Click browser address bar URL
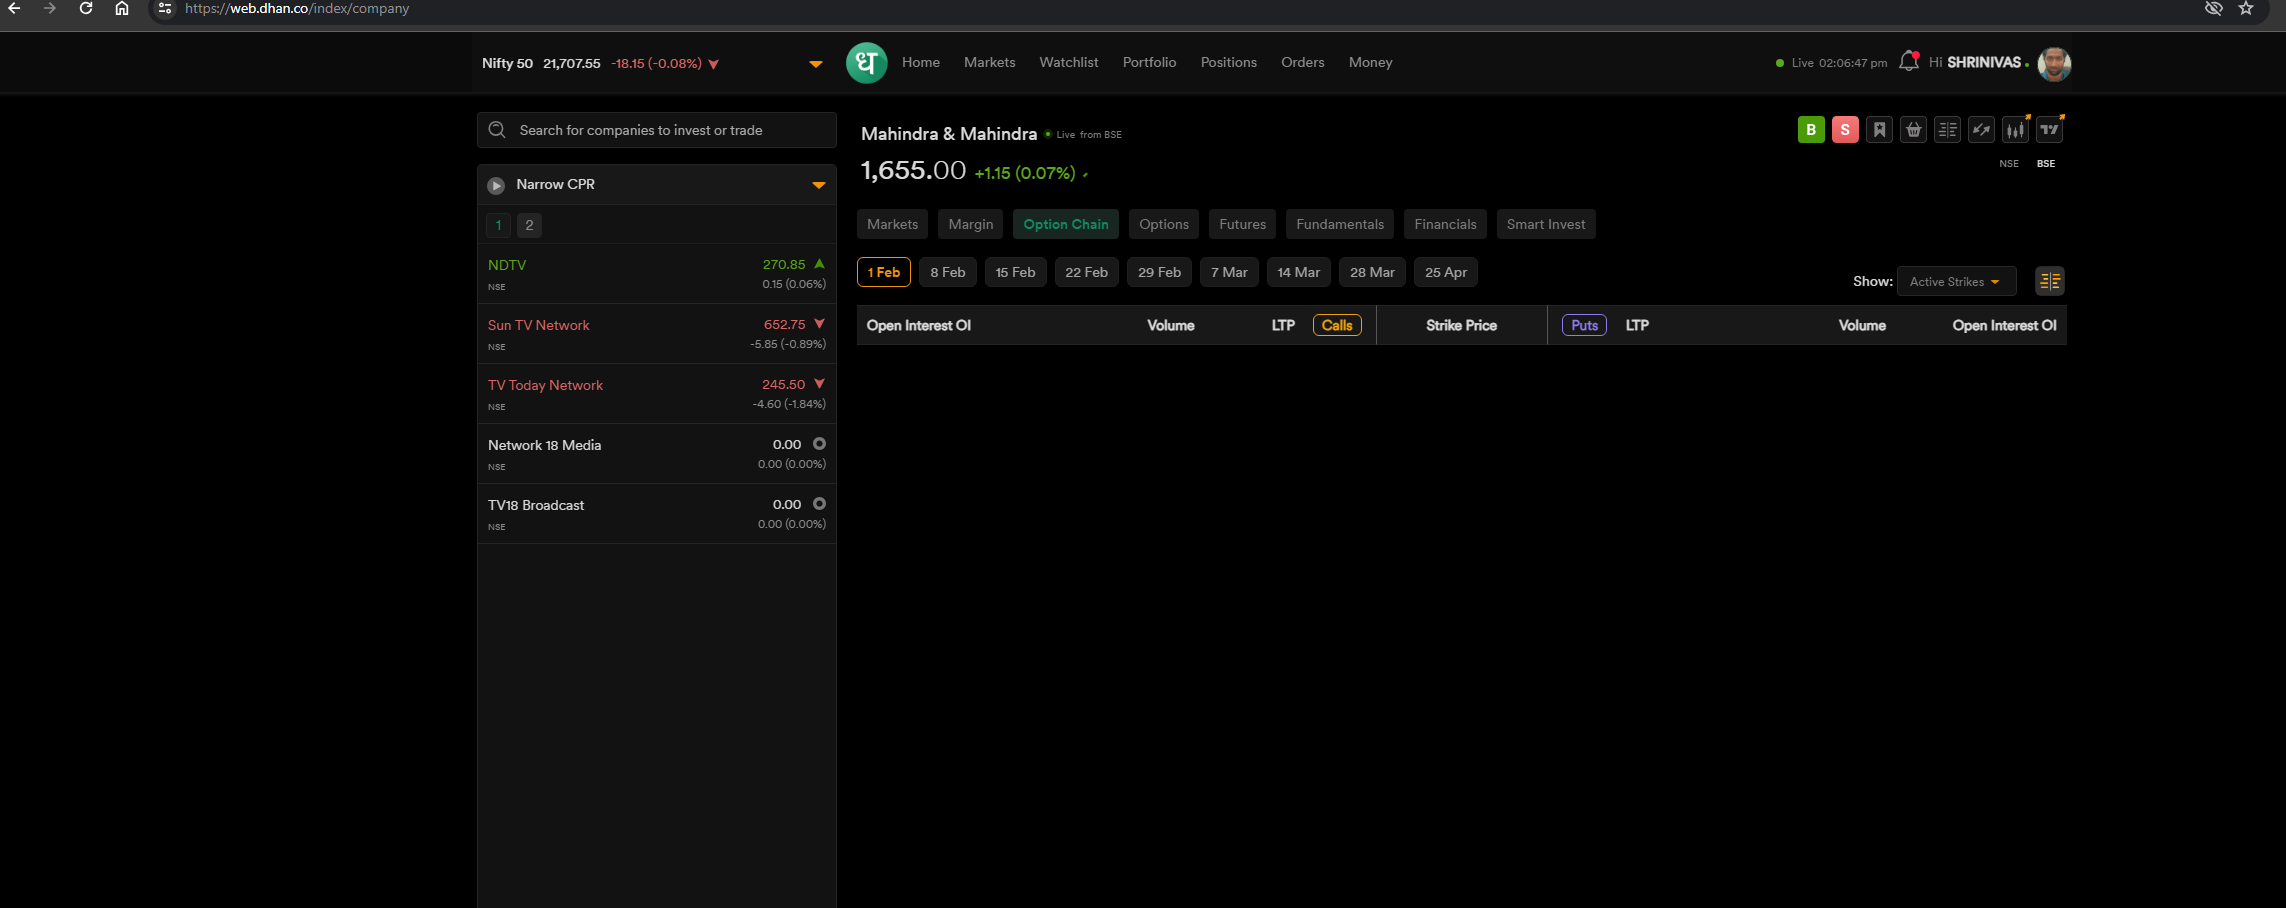Viewport: 2286px width, 908px height. point(297,8)
